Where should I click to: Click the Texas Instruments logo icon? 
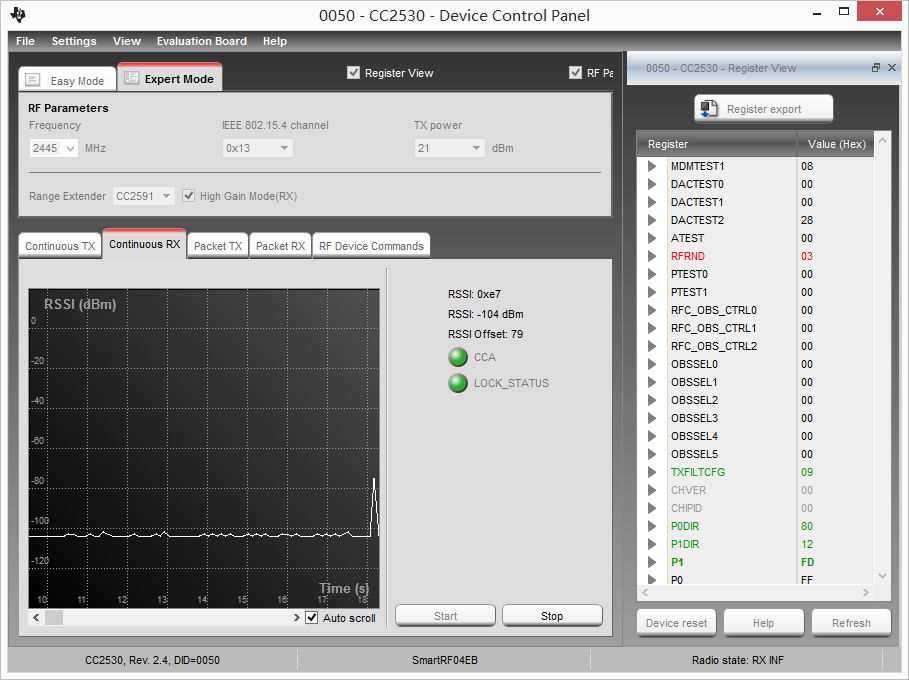(x=18, y=15)
